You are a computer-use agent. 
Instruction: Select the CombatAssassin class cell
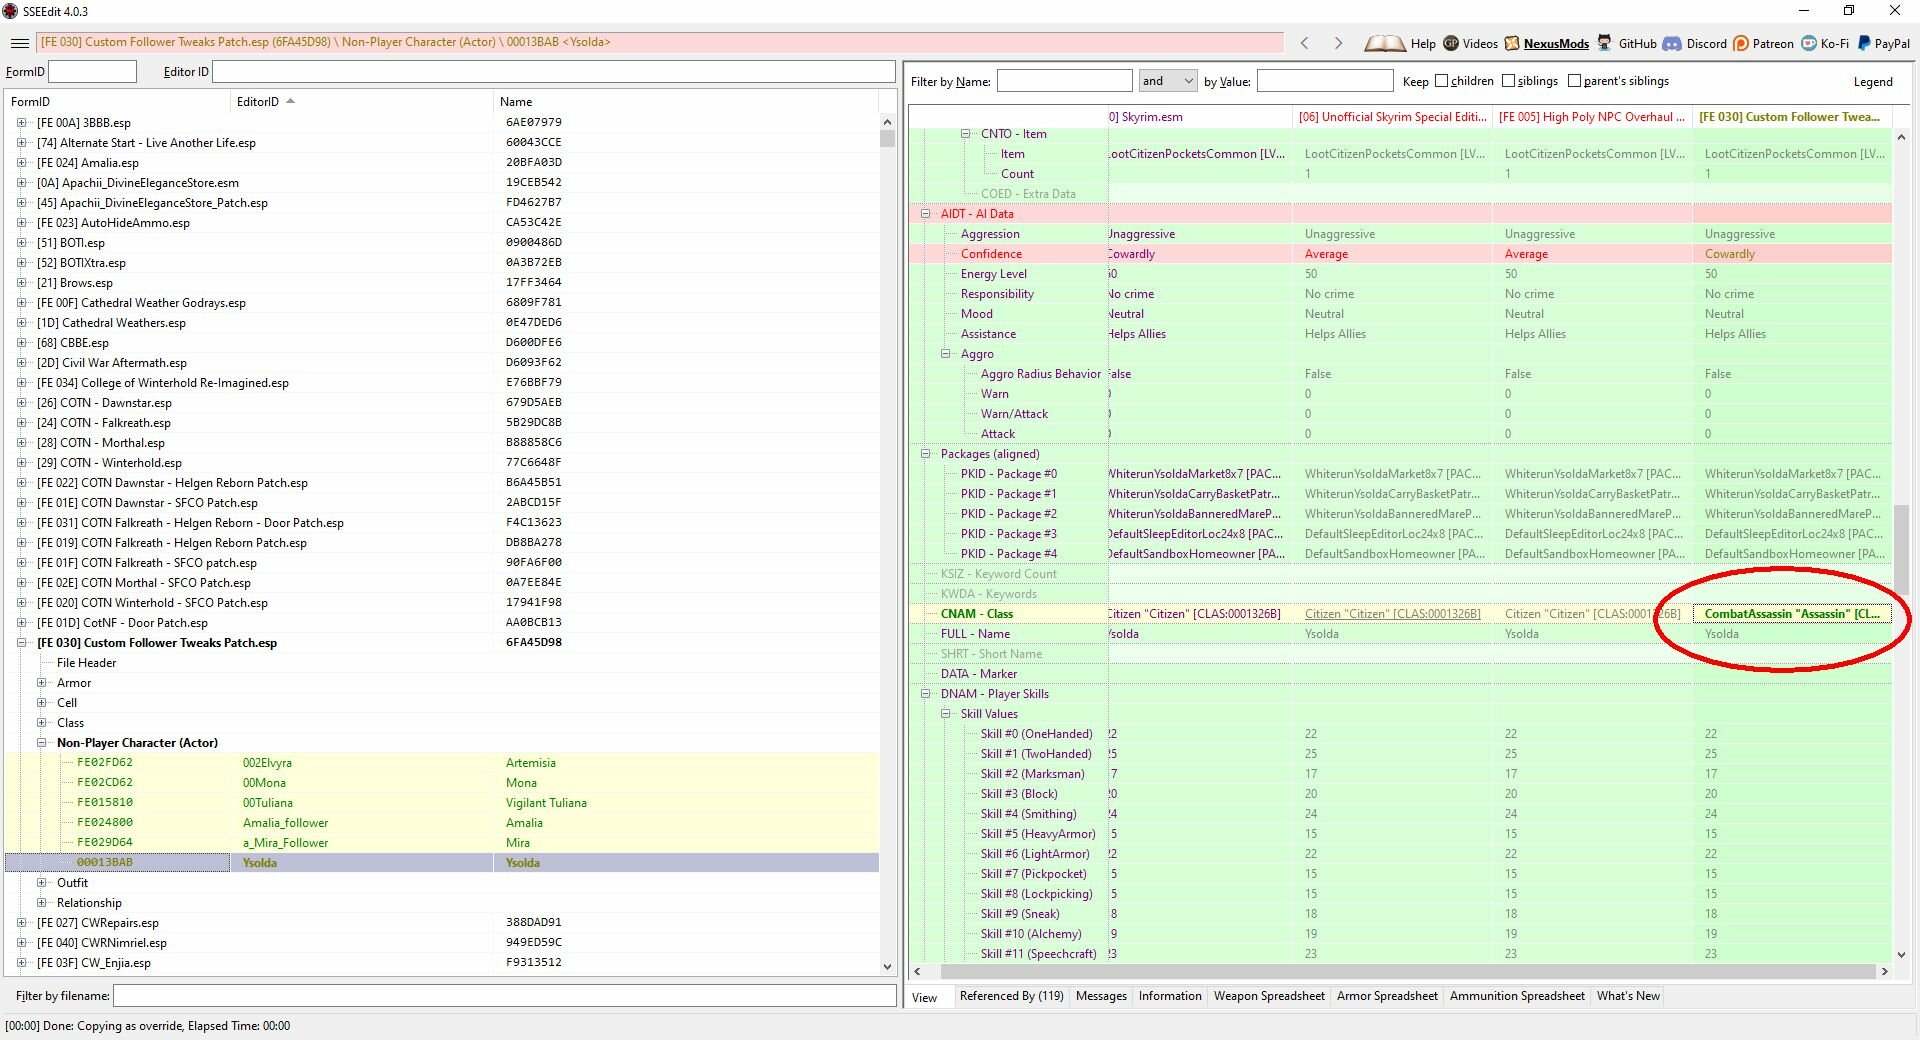tap(1792, 613)
